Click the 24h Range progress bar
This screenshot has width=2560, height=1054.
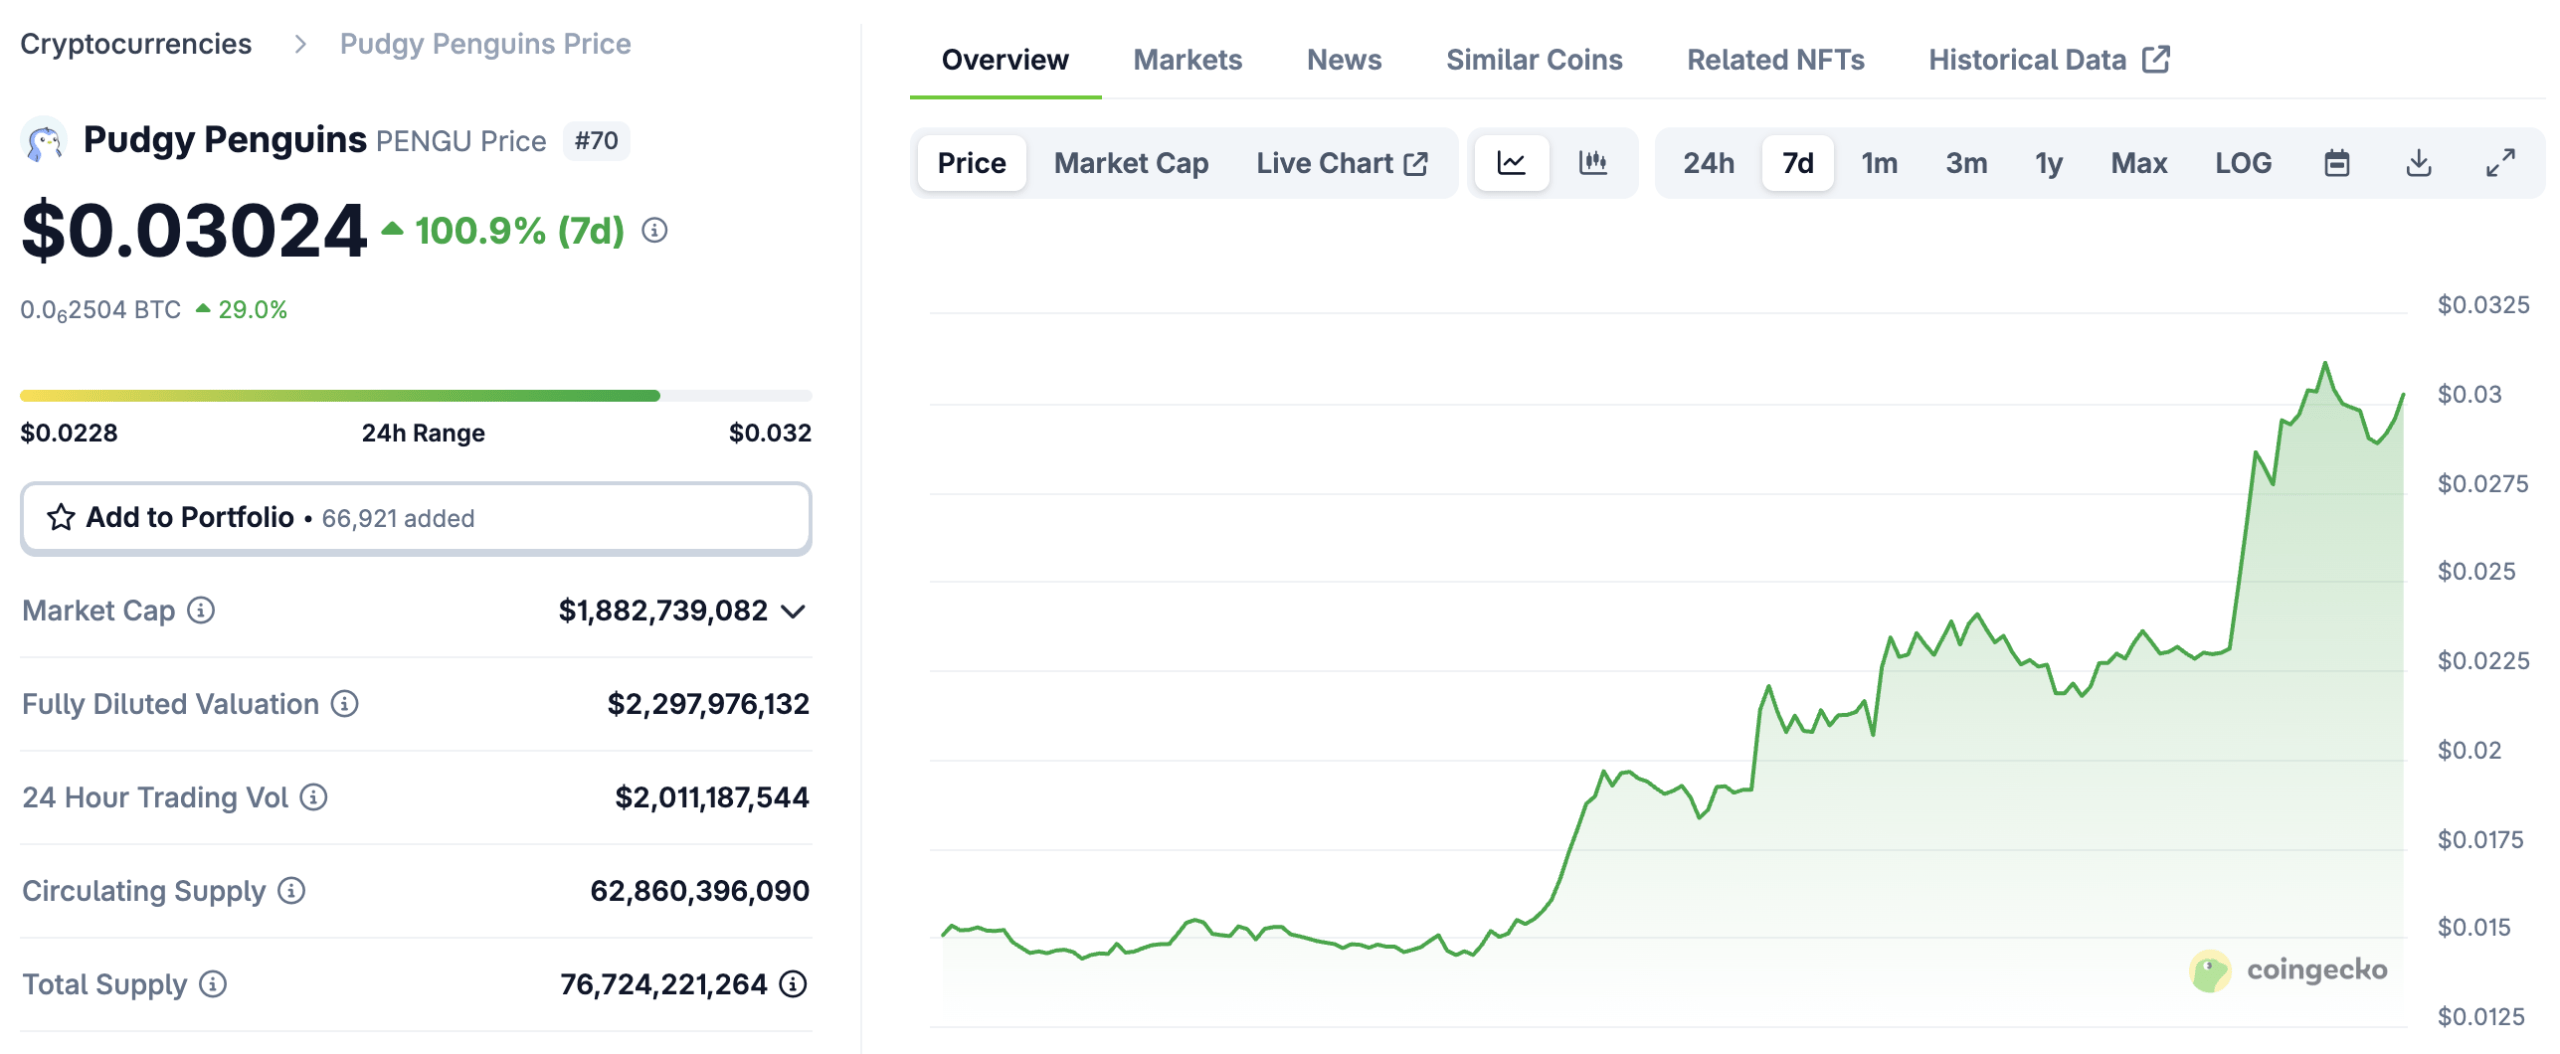[x=416, y=396]
